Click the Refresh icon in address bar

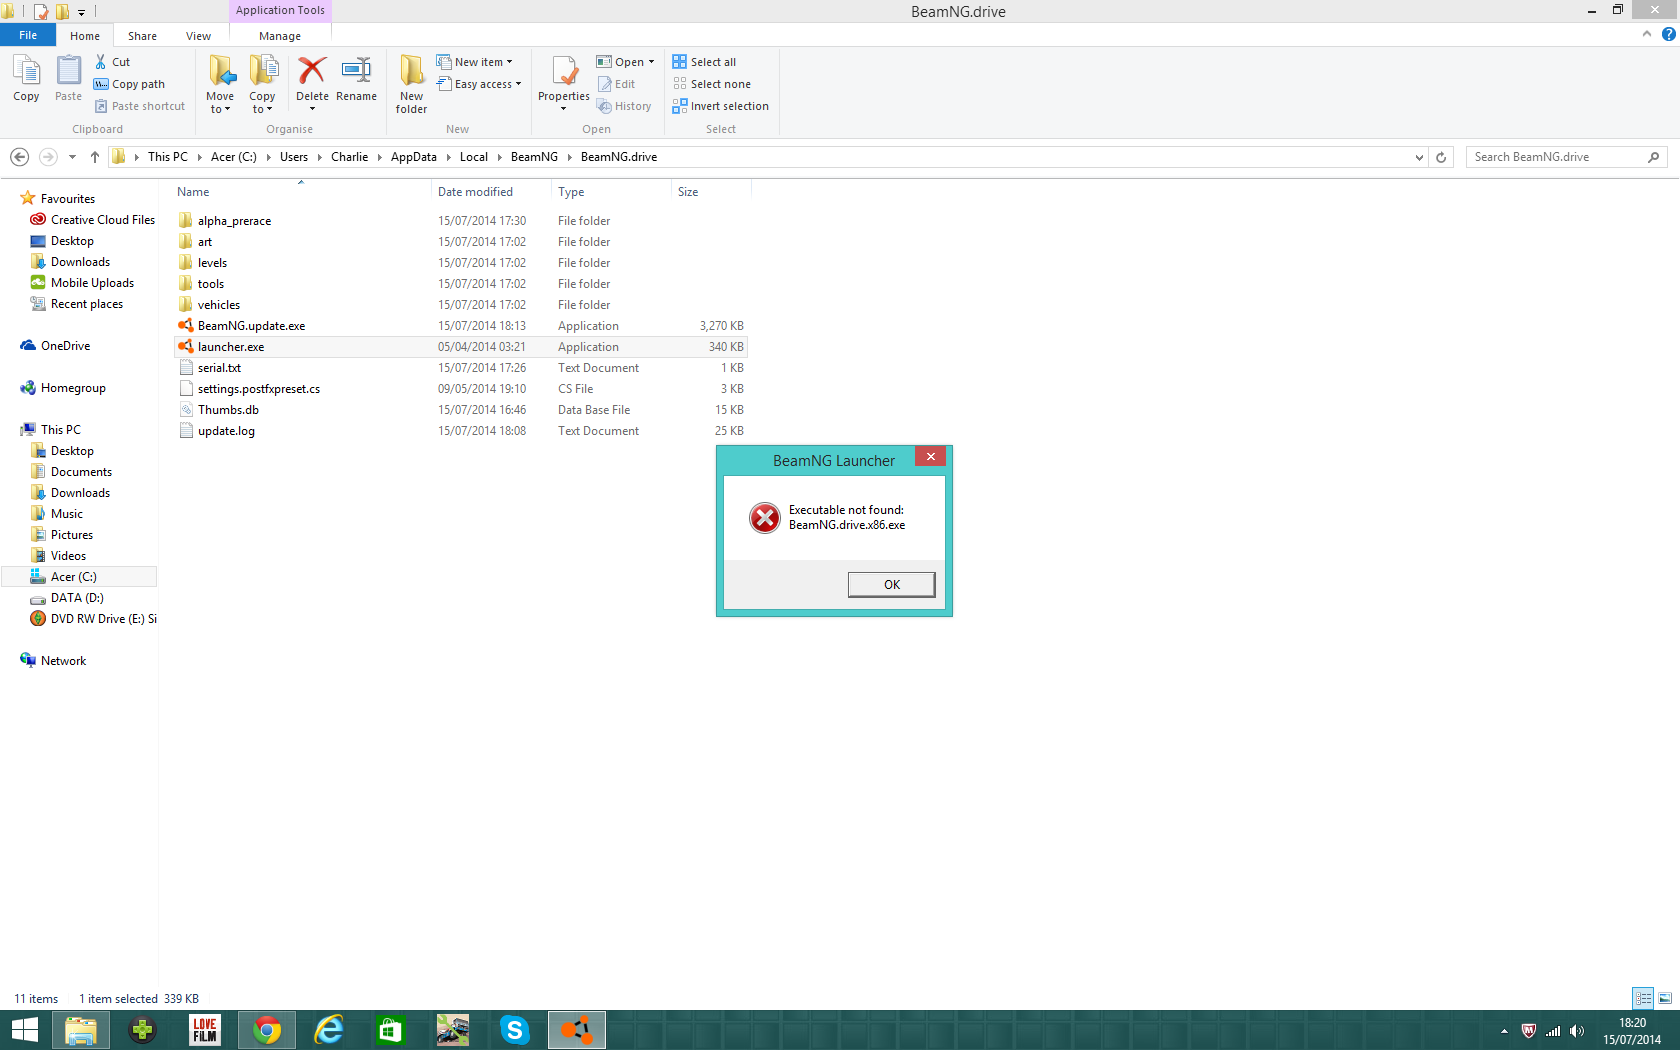pyautogui.click(x=1441, y=157)
